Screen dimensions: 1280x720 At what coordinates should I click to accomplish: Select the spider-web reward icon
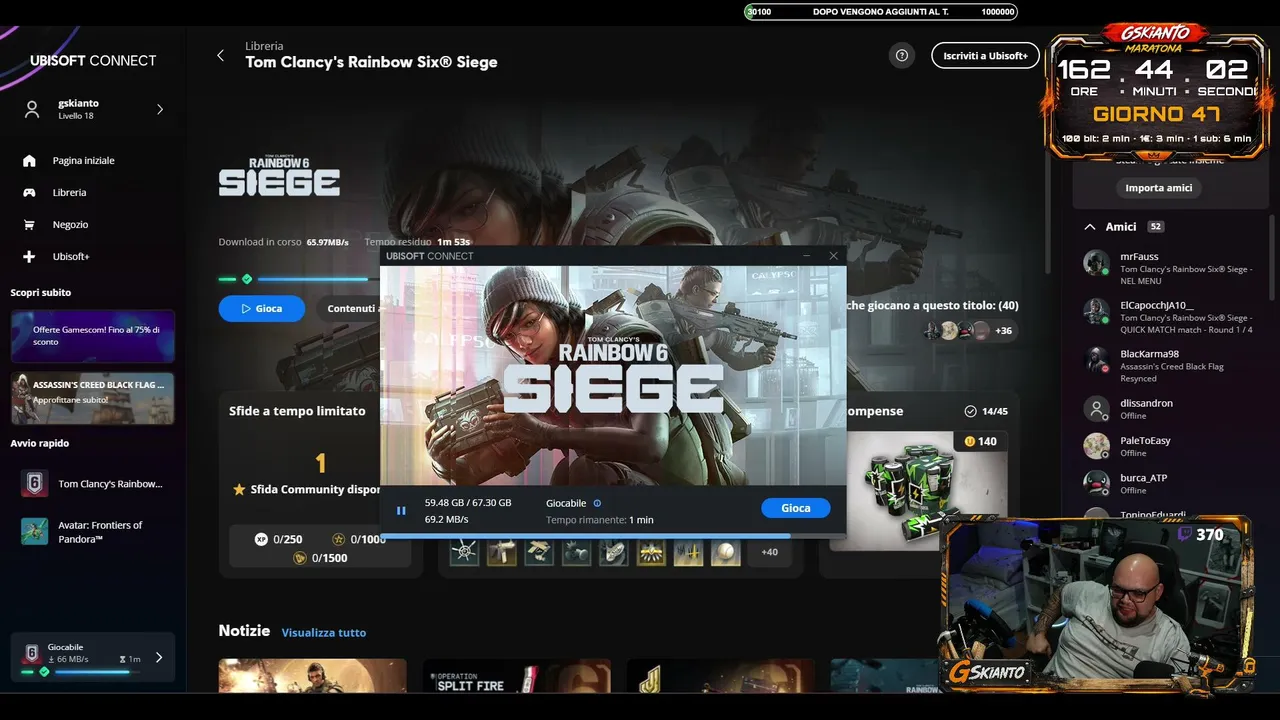click(463, 552)
